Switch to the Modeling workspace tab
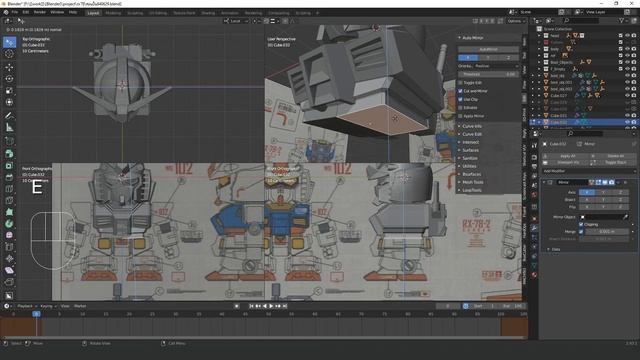Screen dimensions: 640x360 [113, 13]
